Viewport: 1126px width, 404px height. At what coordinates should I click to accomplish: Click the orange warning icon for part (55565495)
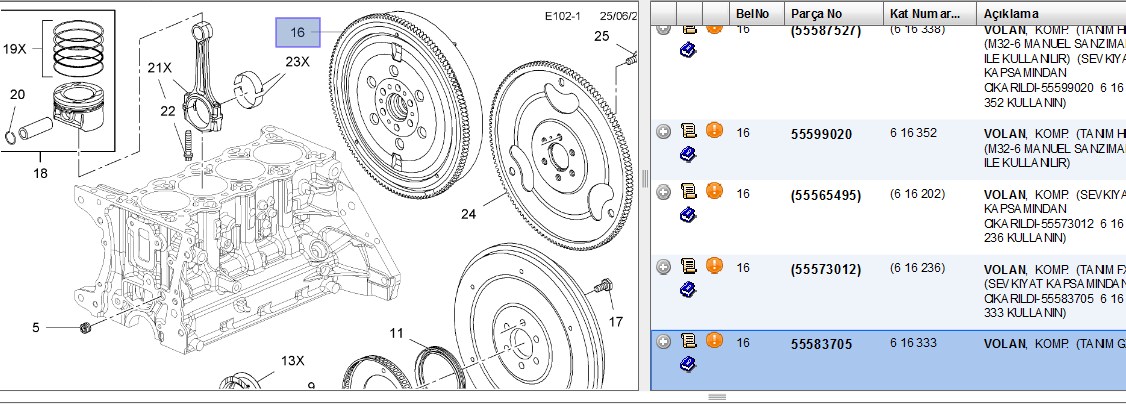pos(714,191)
